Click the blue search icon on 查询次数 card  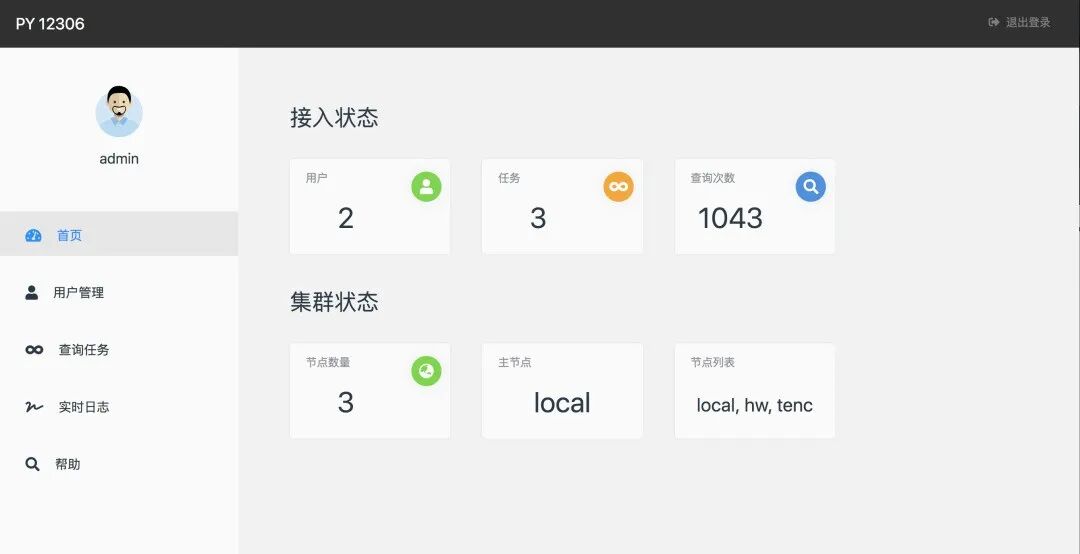(811, 187)
